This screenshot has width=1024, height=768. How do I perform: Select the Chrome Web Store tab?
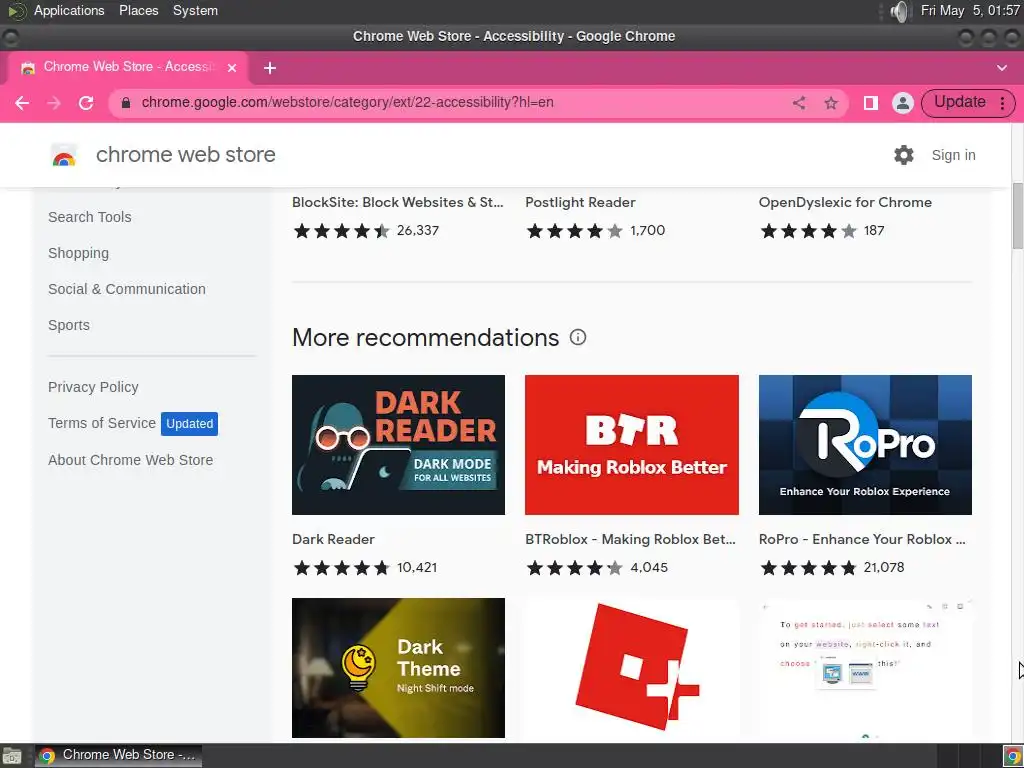coord(127,67)
